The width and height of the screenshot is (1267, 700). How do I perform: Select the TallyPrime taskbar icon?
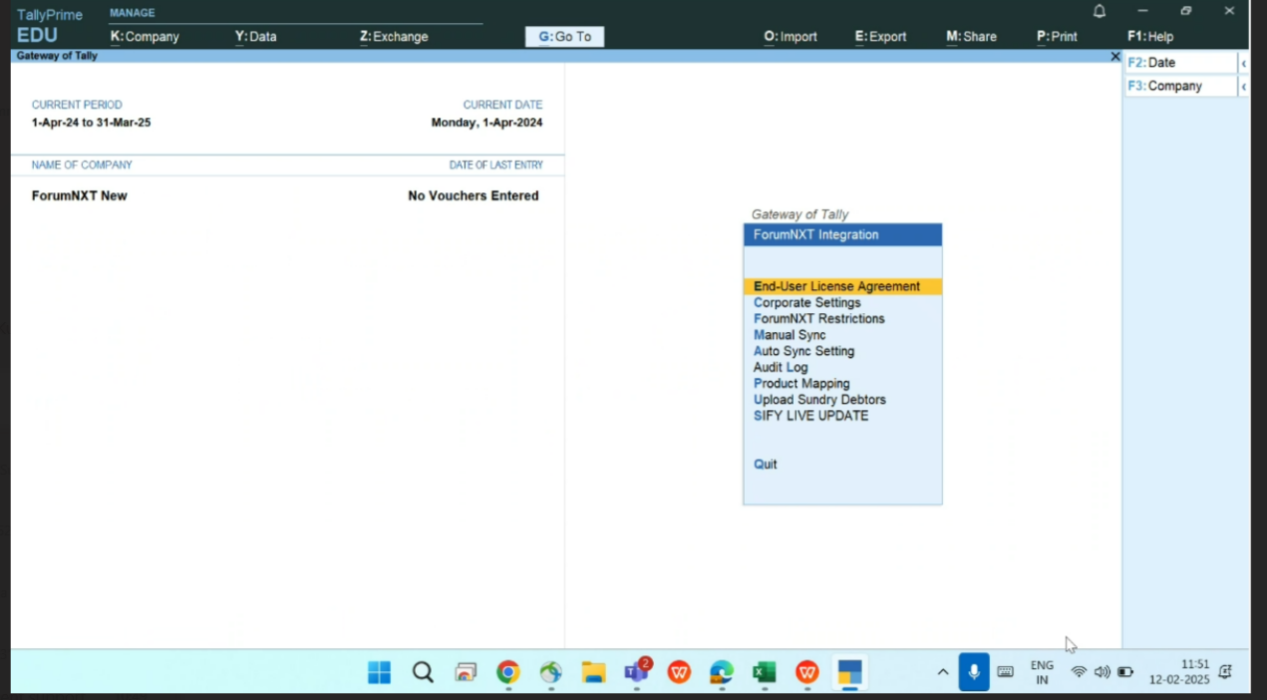pos(850,673)
